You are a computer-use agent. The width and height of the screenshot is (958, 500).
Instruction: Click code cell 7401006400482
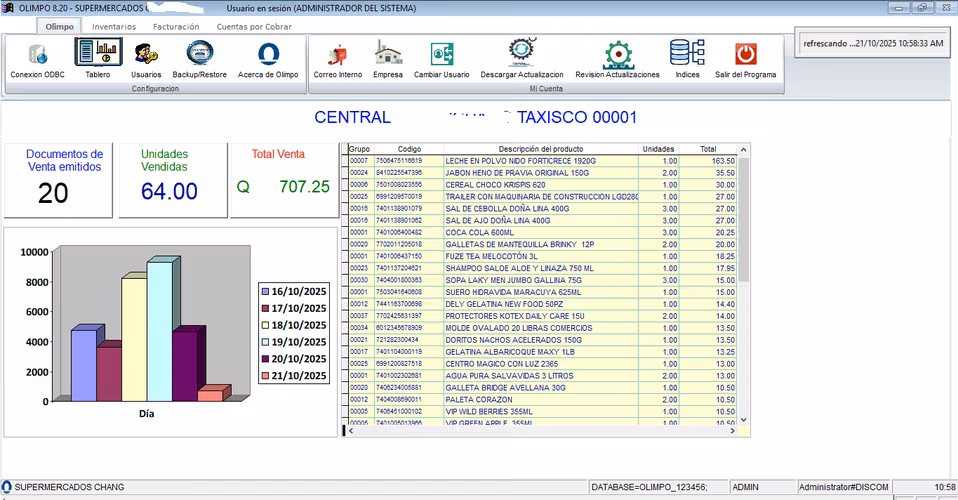(x=399, y=233)
